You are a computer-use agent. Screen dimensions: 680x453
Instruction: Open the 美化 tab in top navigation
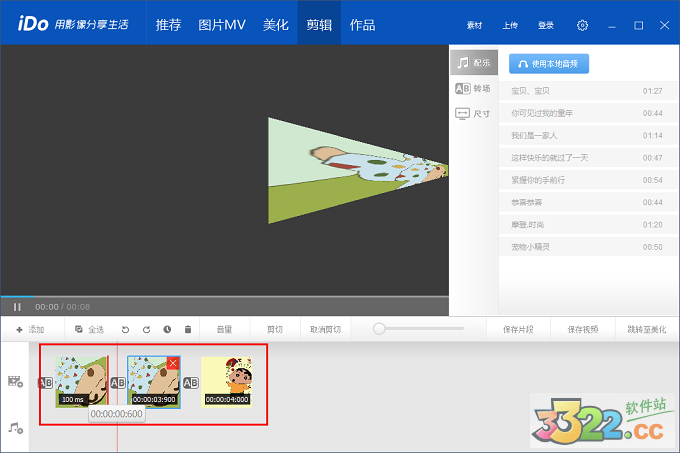276,25
